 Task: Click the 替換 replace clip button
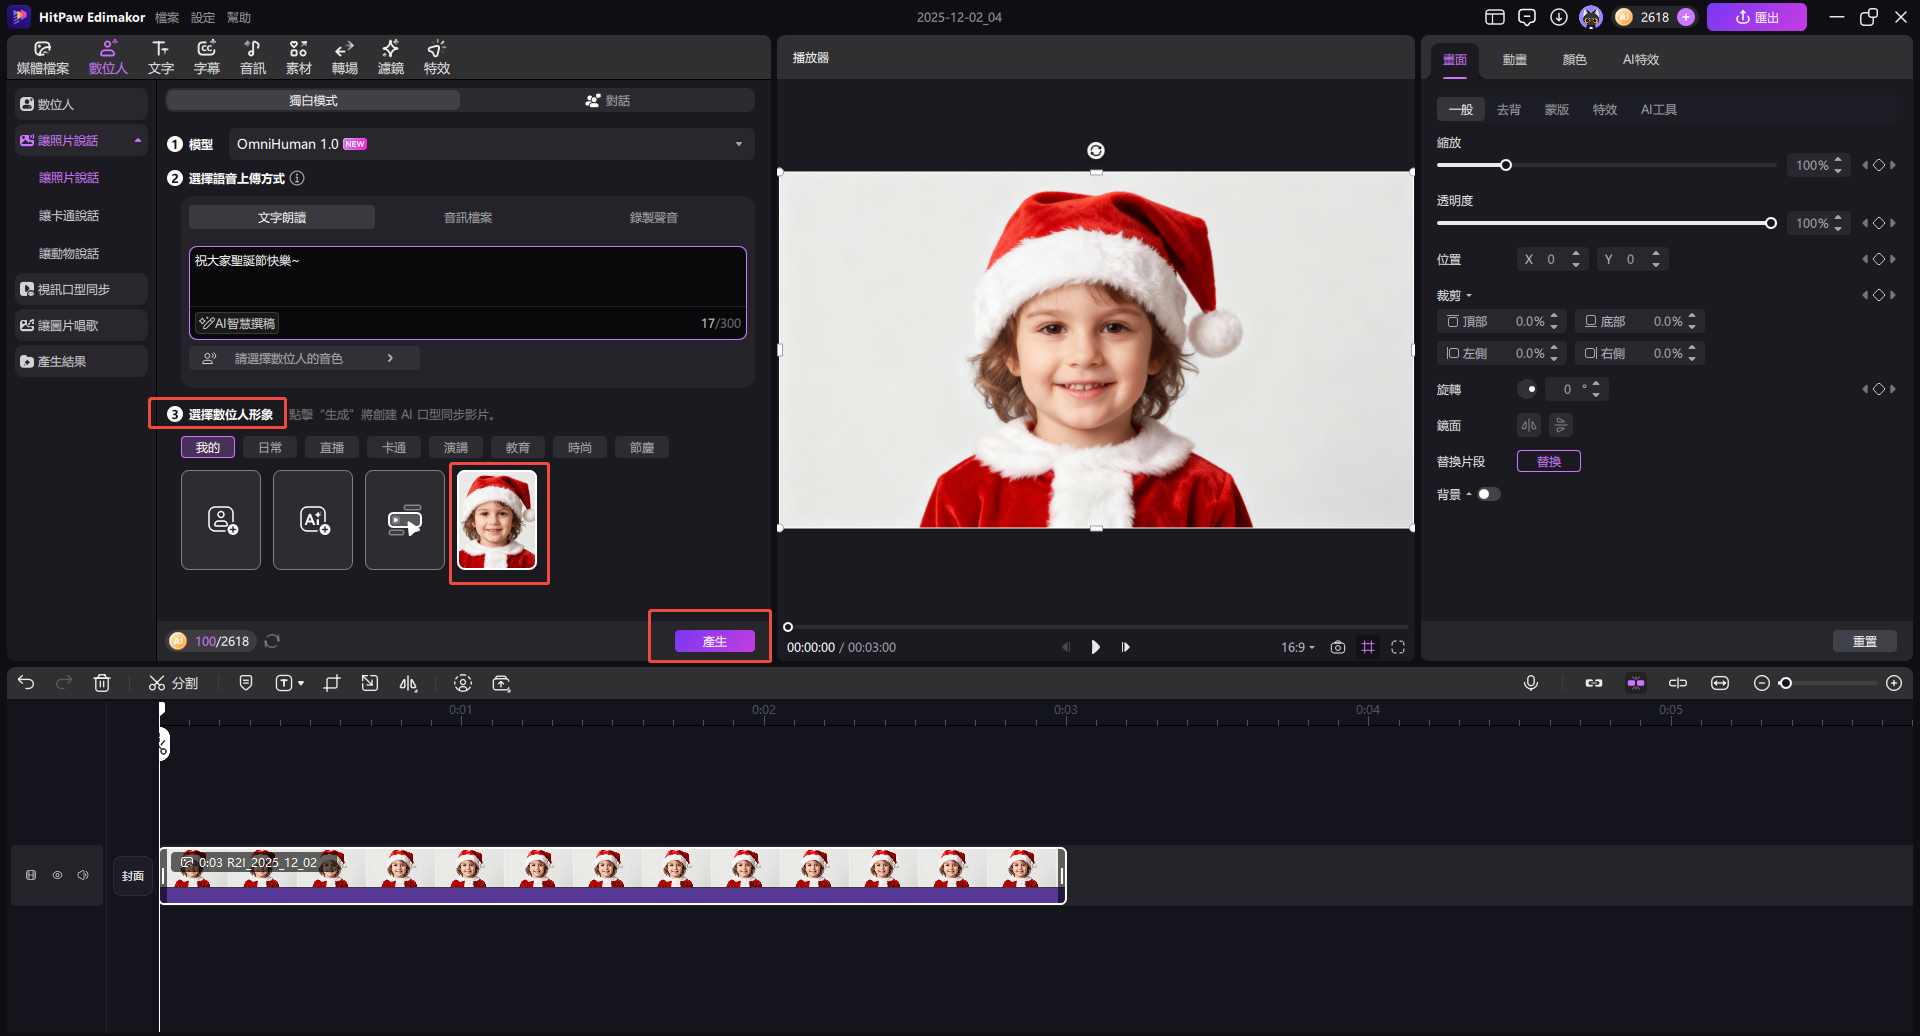pos(1548,461)
